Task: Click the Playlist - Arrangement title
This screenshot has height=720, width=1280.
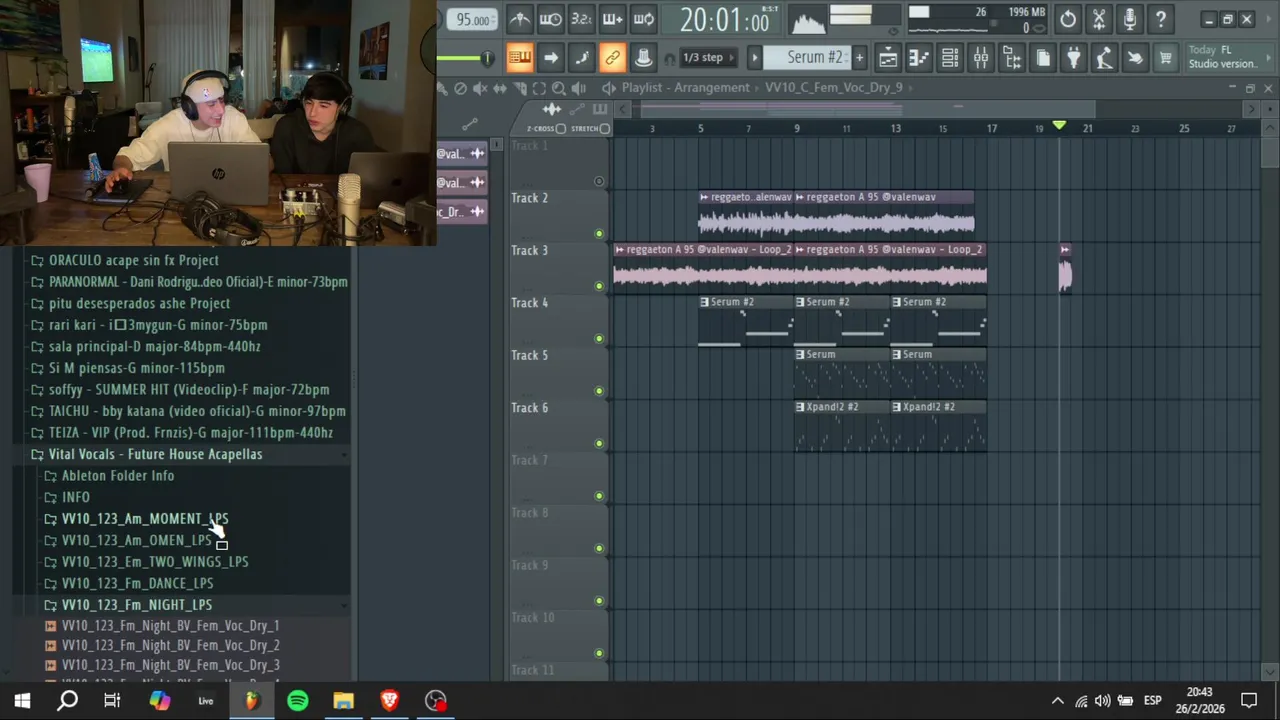Action: pos(685,88)
